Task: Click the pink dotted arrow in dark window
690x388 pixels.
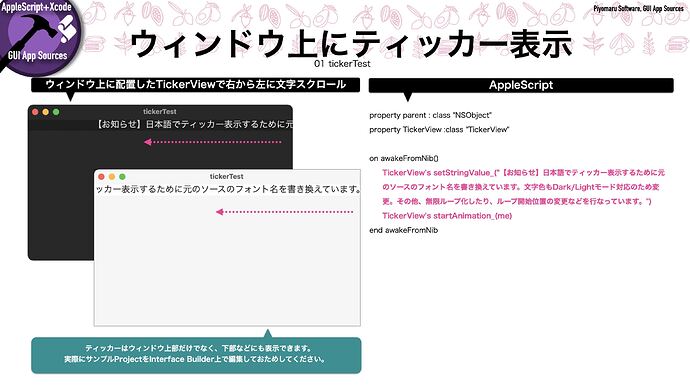Action: 213,142
